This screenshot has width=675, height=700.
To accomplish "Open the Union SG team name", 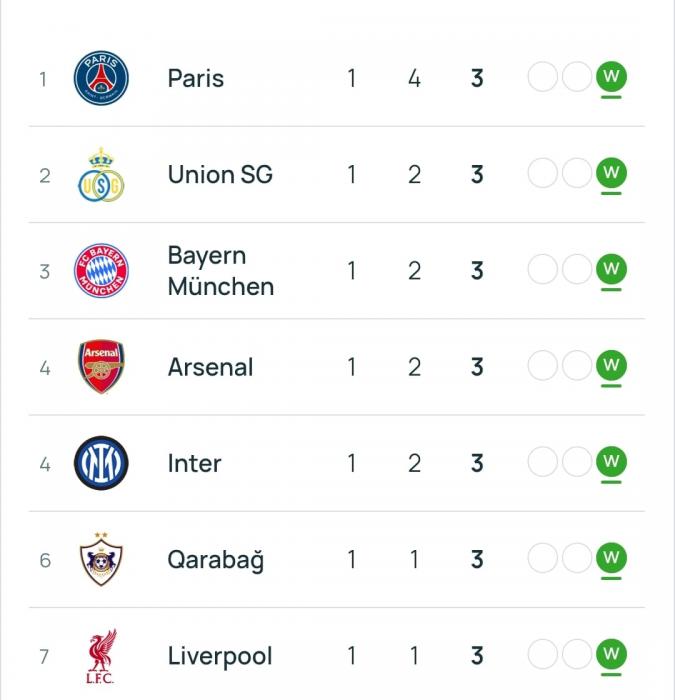I will 220,175.
